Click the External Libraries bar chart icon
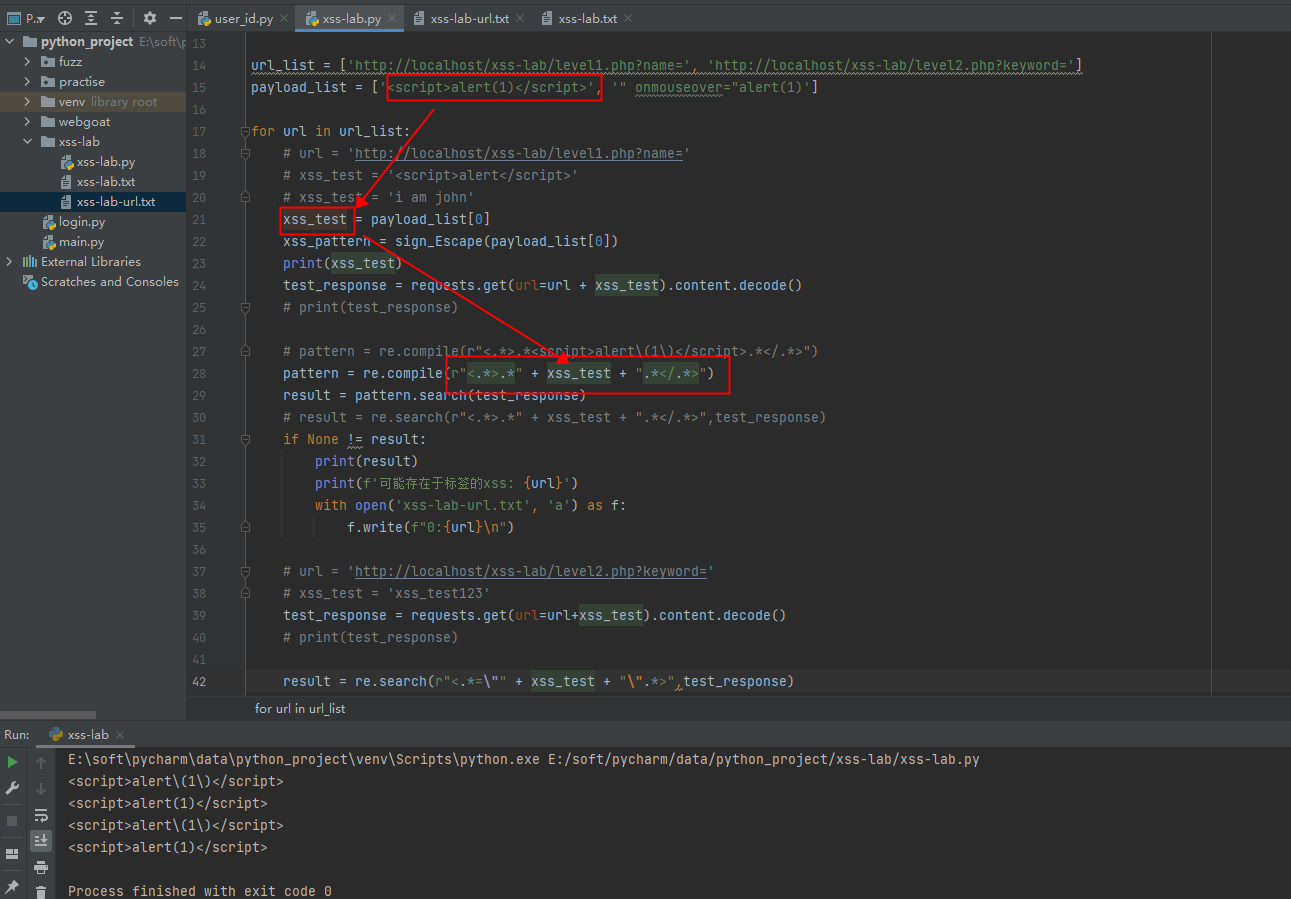This screenshot has width=1291, height=899. point(30,262)
